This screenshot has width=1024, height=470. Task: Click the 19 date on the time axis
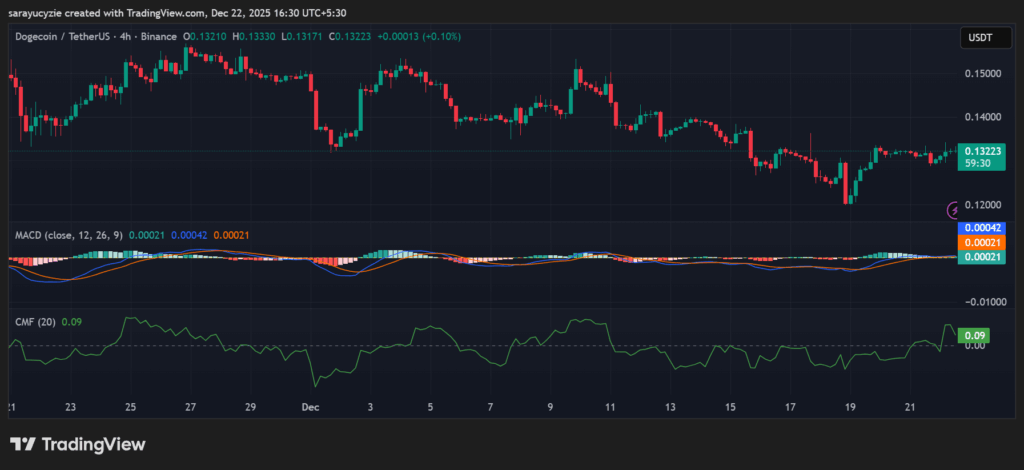(850, 408)
